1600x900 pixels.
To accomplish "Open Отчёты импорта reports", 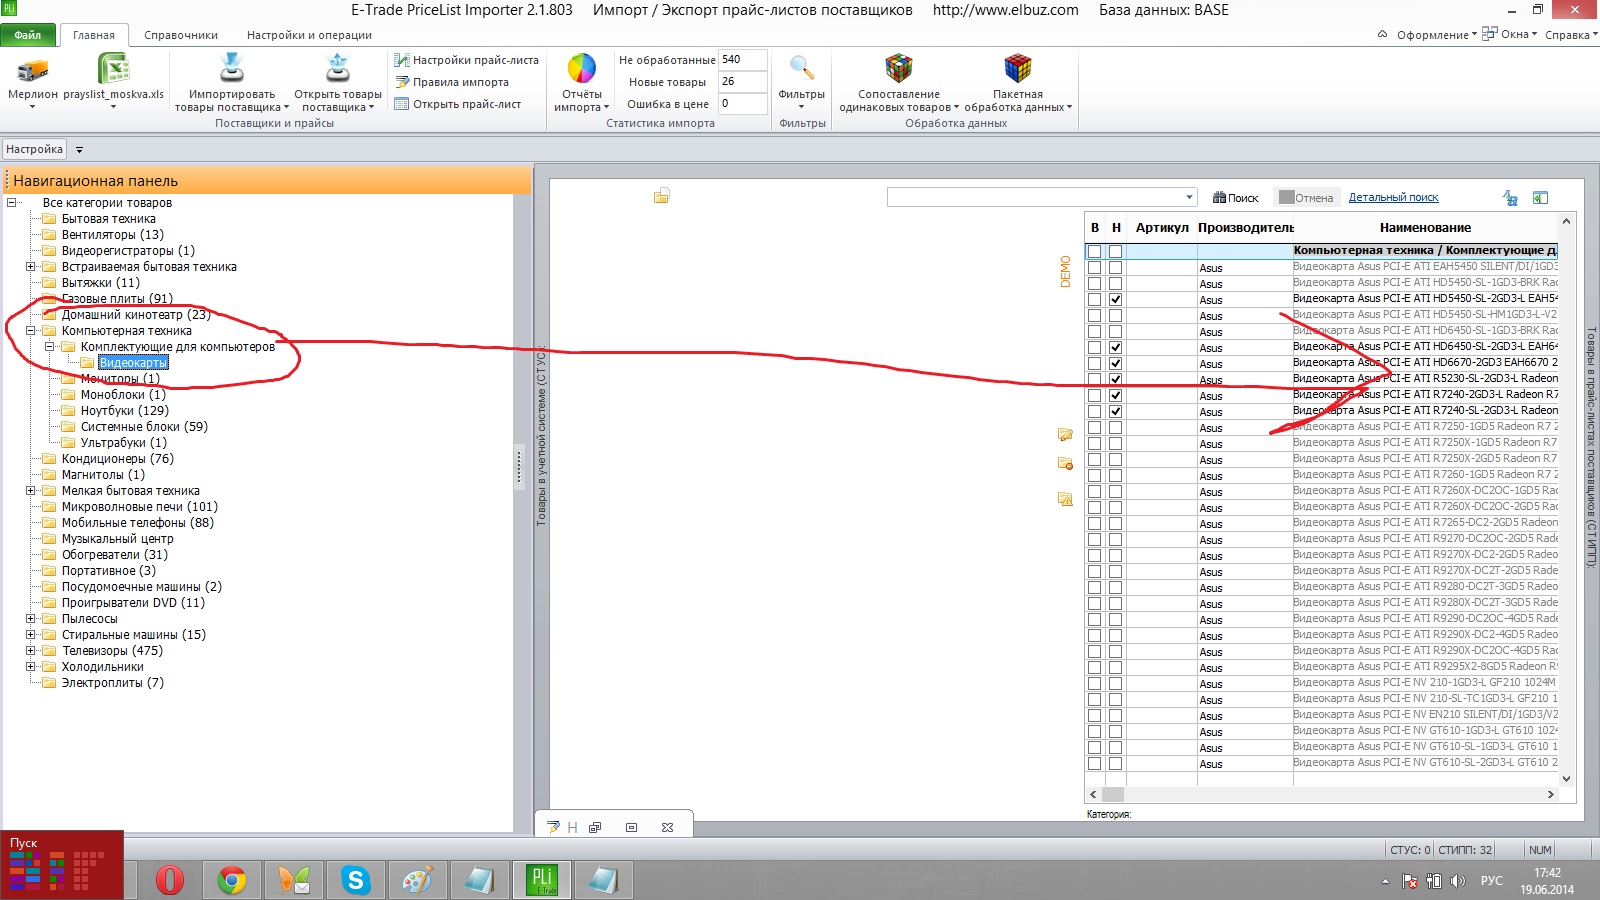I will [x=581, y=82].
